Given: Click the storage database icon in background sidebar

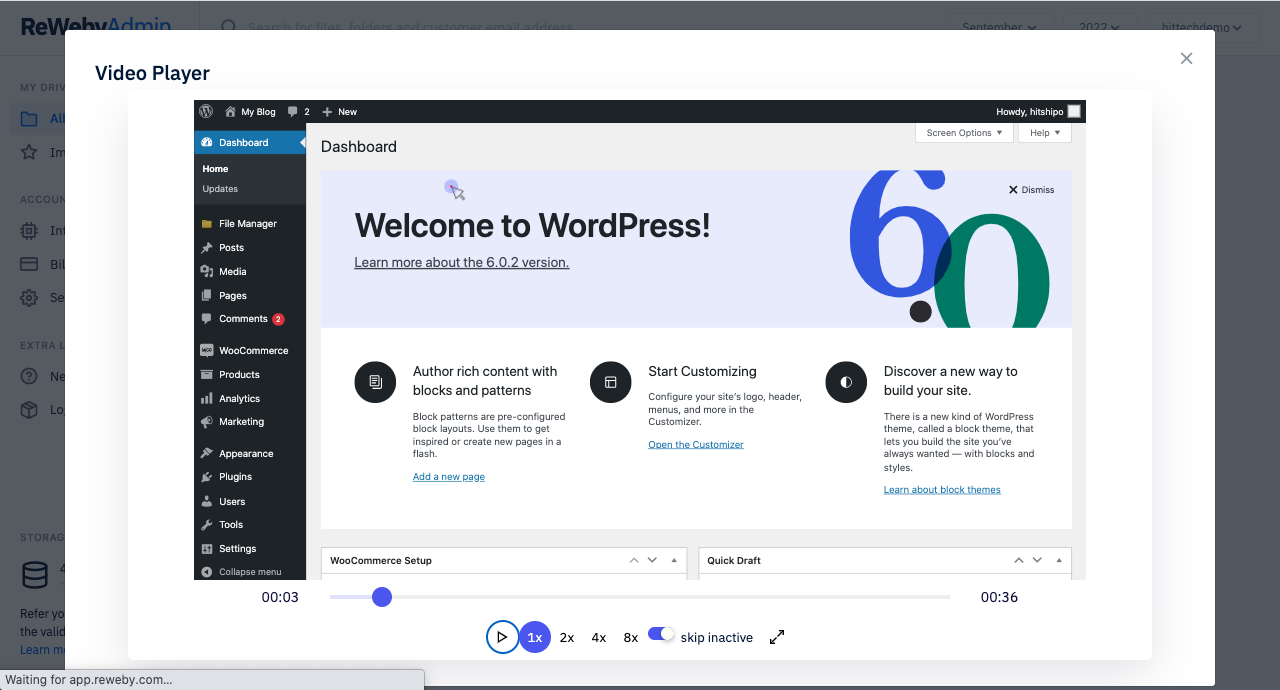Looking at the screenshot, I should pos(35,575).
